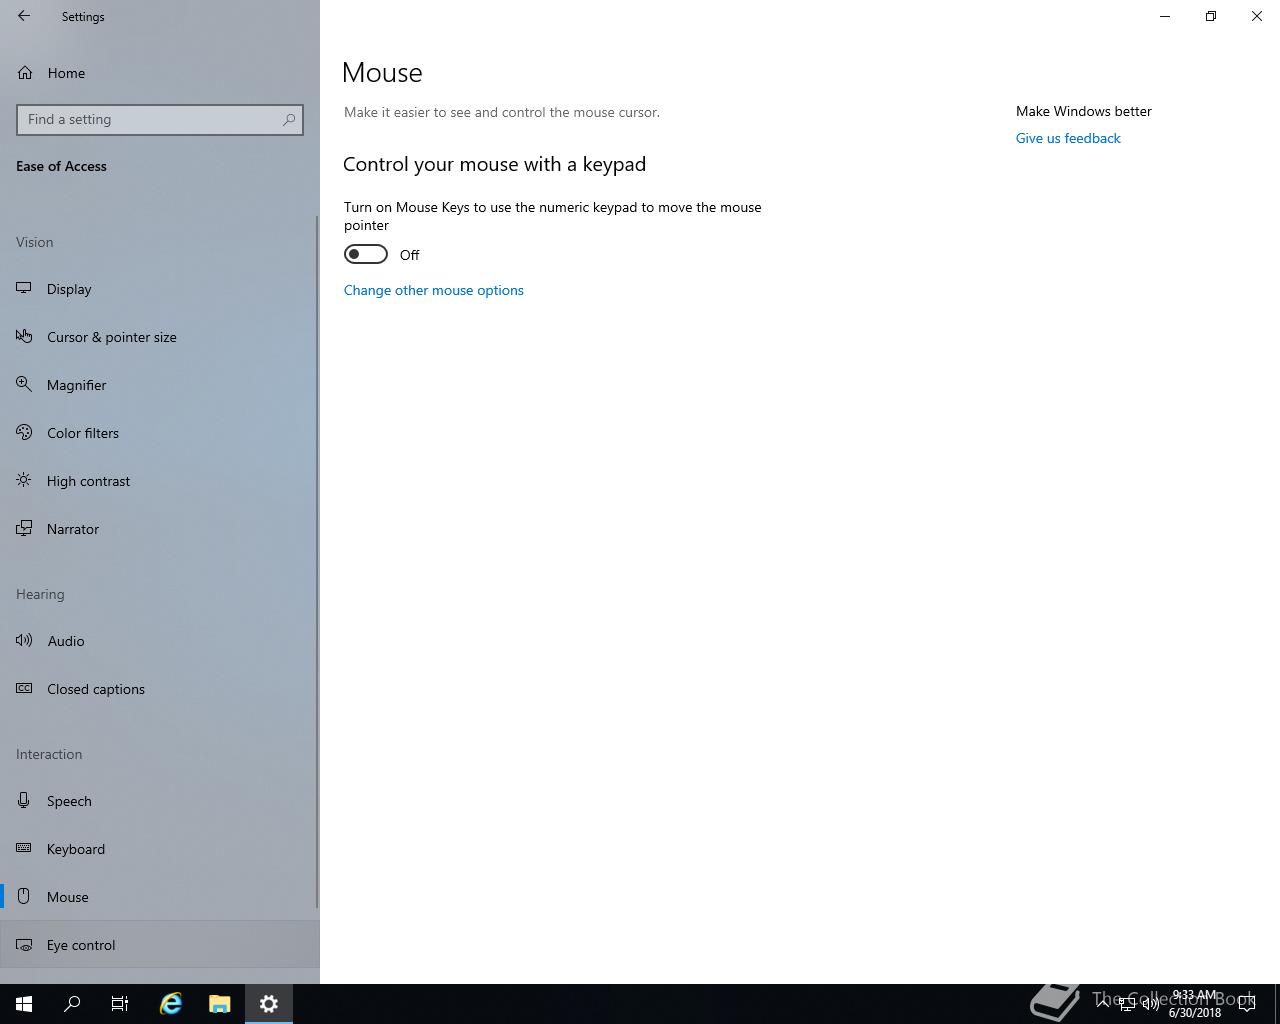Screen dimensions: 1280x1024
Task: Click the search magnifier in the Find a setting box
Action: click(289, 120)
